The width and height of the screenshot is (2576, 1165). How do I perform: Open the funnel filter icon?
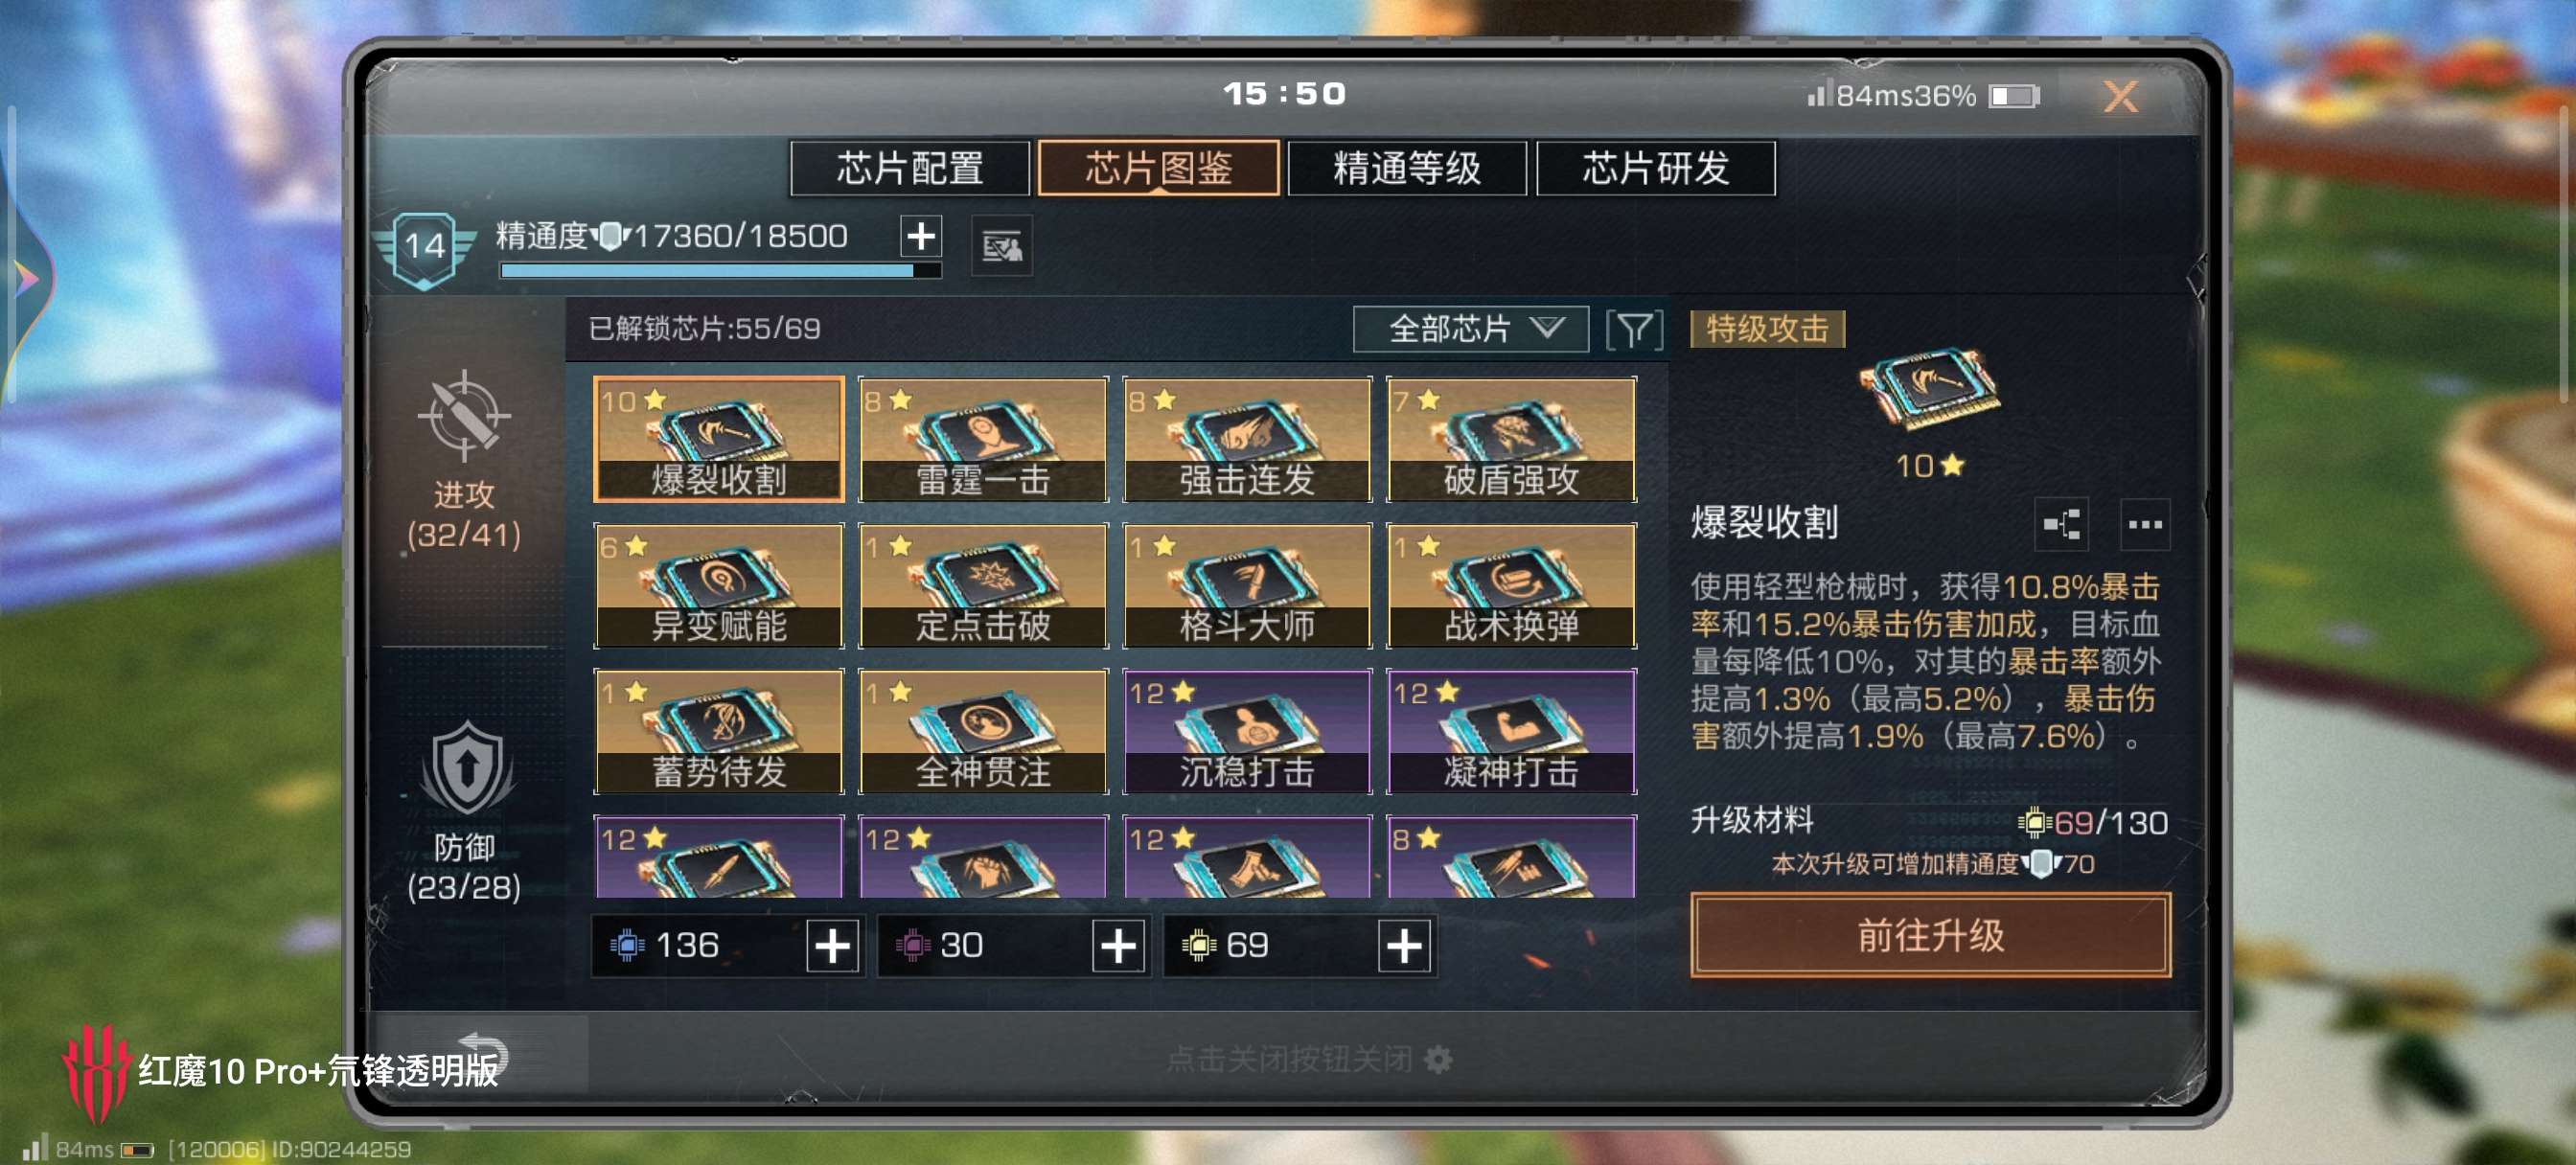click(1634, 329)
